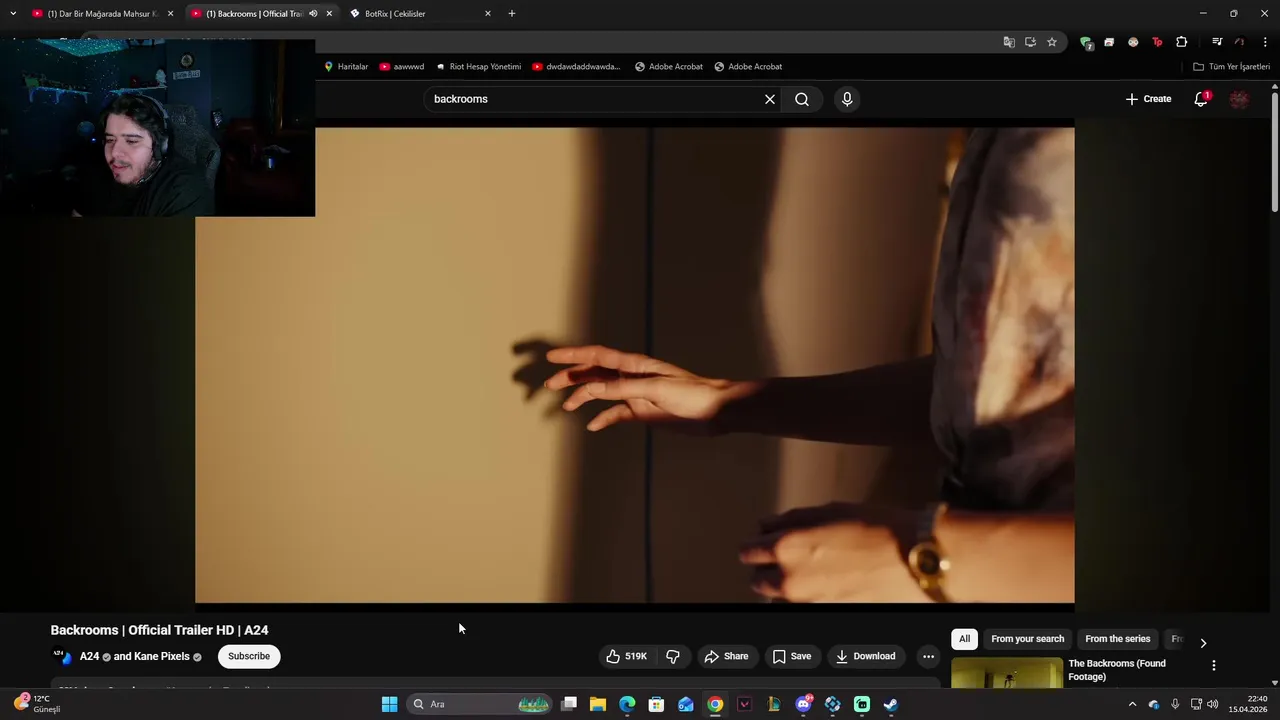Click the Windows taskbar search box
The width and height of the screenshot is (1280, 720).
[x=481, y=704]
